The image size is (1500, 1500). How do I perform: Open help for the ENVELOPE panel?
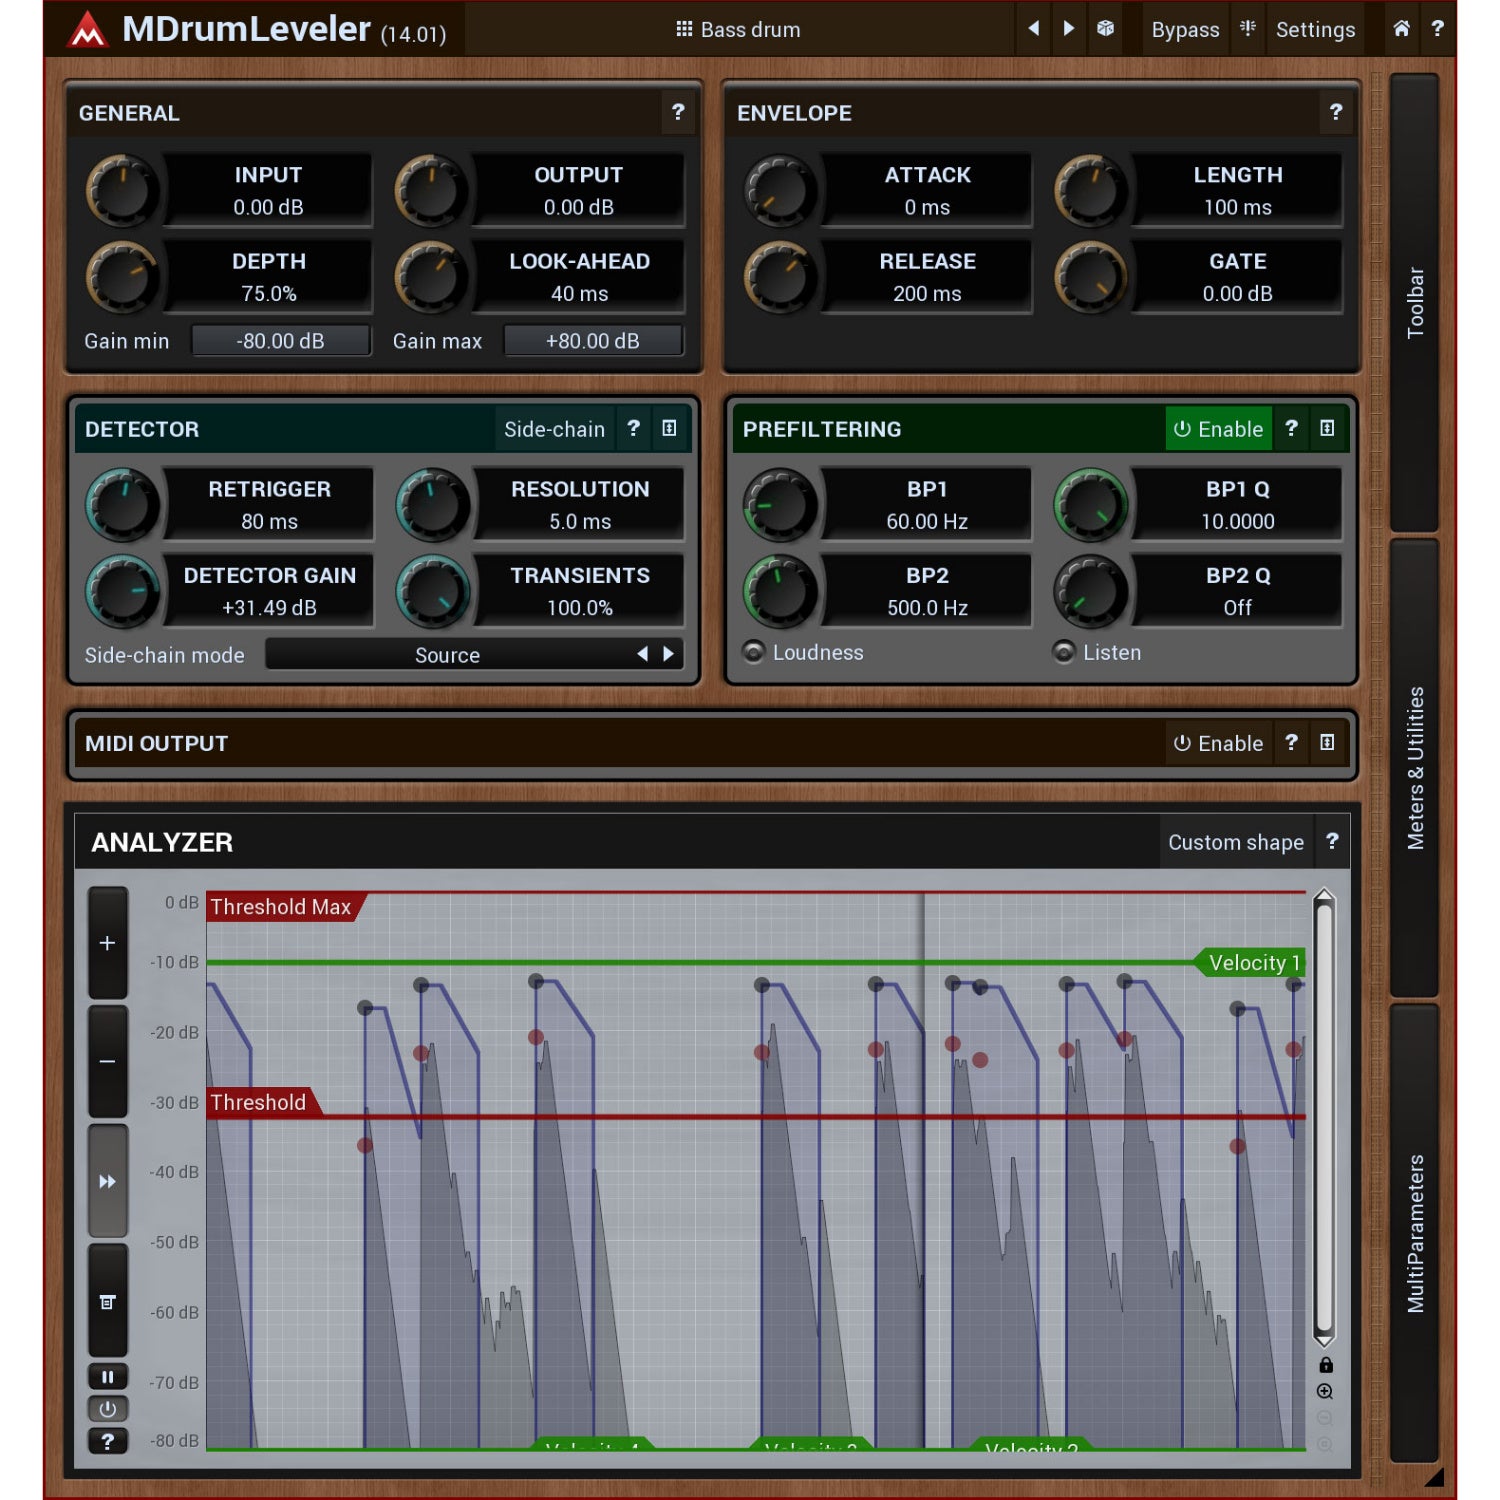[x=1336, y=112]
